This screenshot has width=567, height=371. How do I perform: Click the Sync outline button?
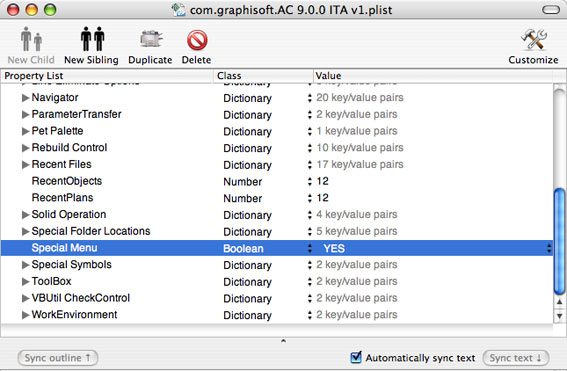[57, 358]
